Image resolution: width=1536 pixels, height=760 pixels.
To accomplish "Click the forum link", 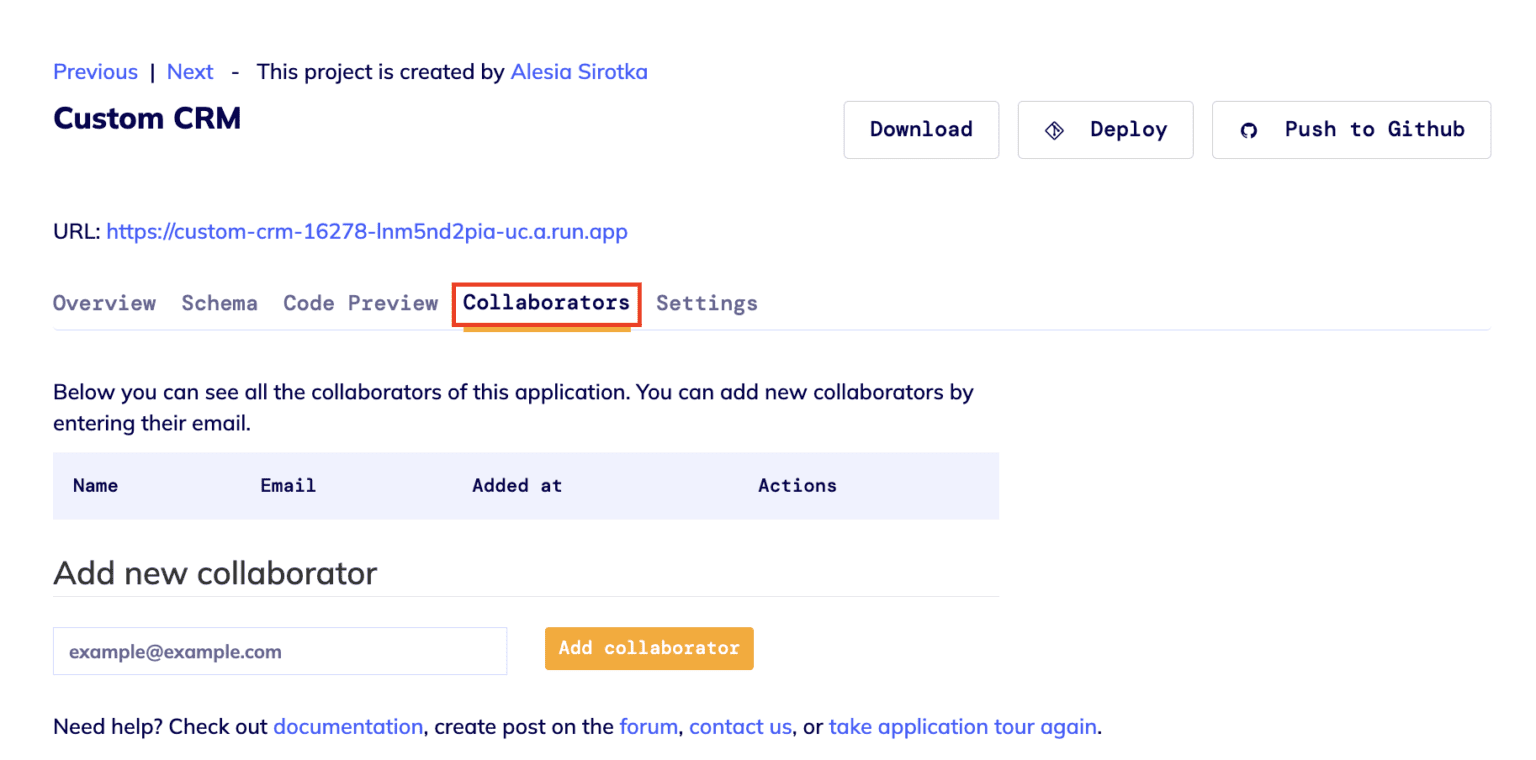I will pos(649,726).
